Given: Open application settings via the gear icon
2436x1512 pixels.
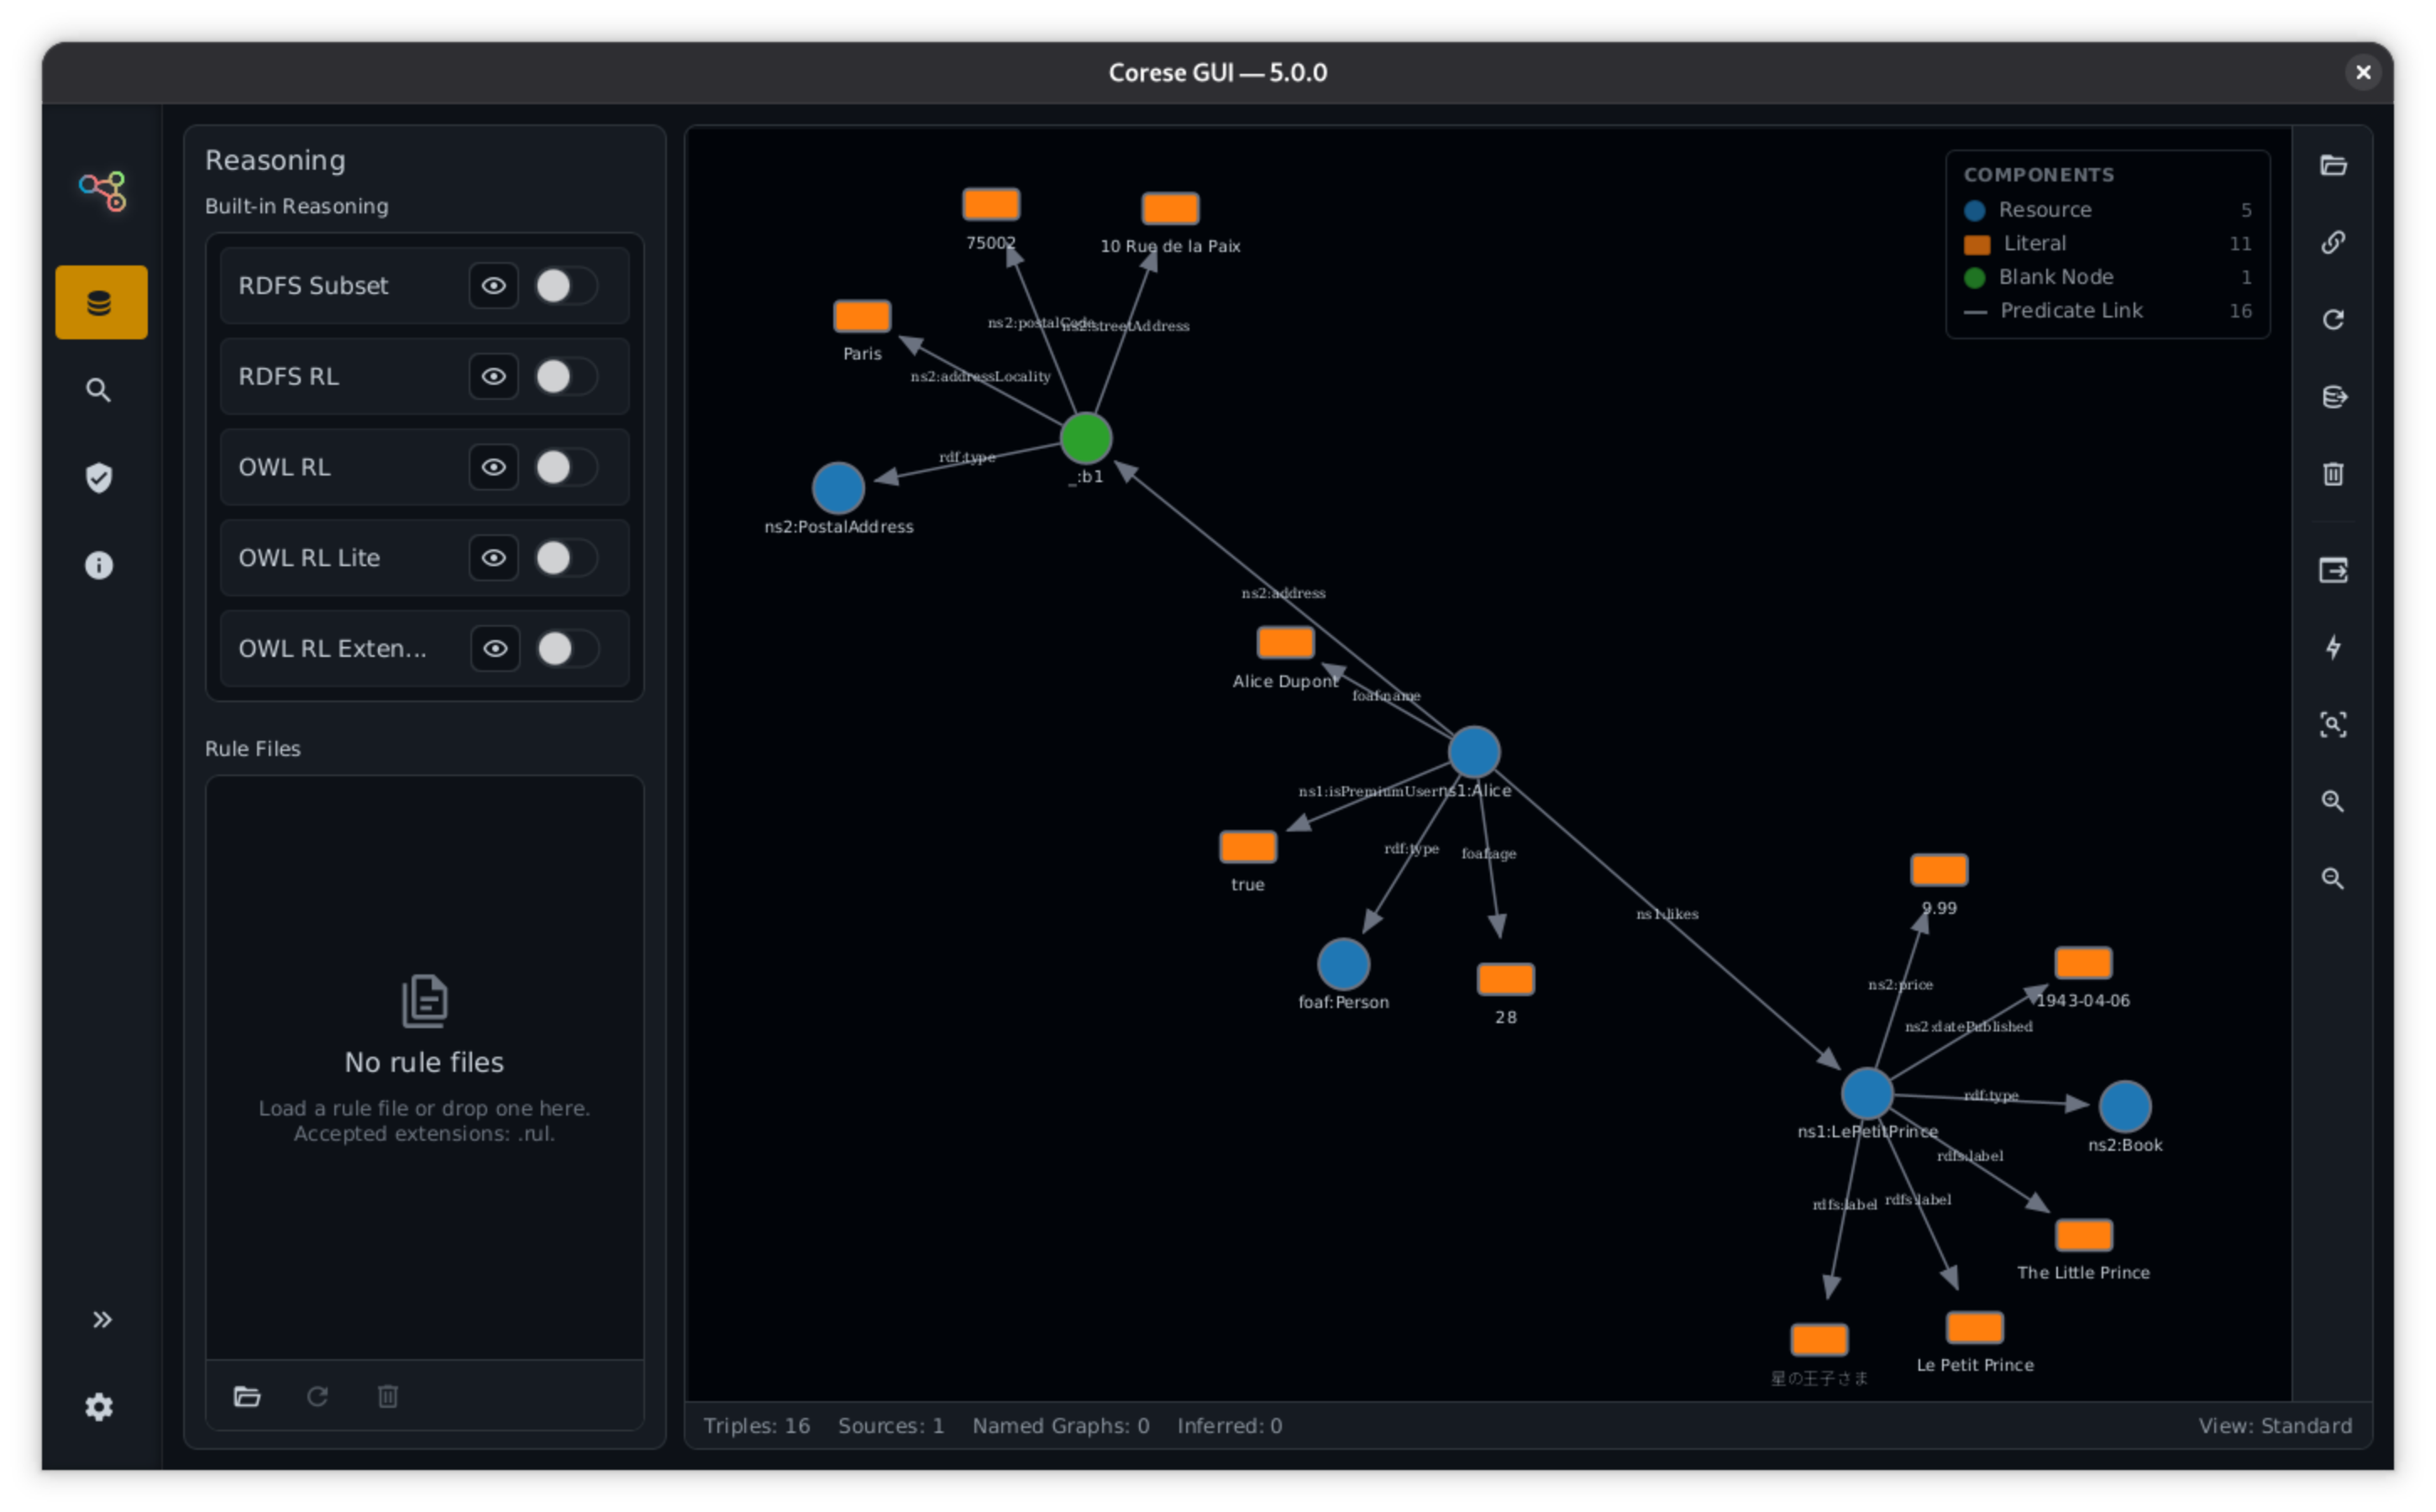Looking at the screenshot, I should (x=99, y=1407).
